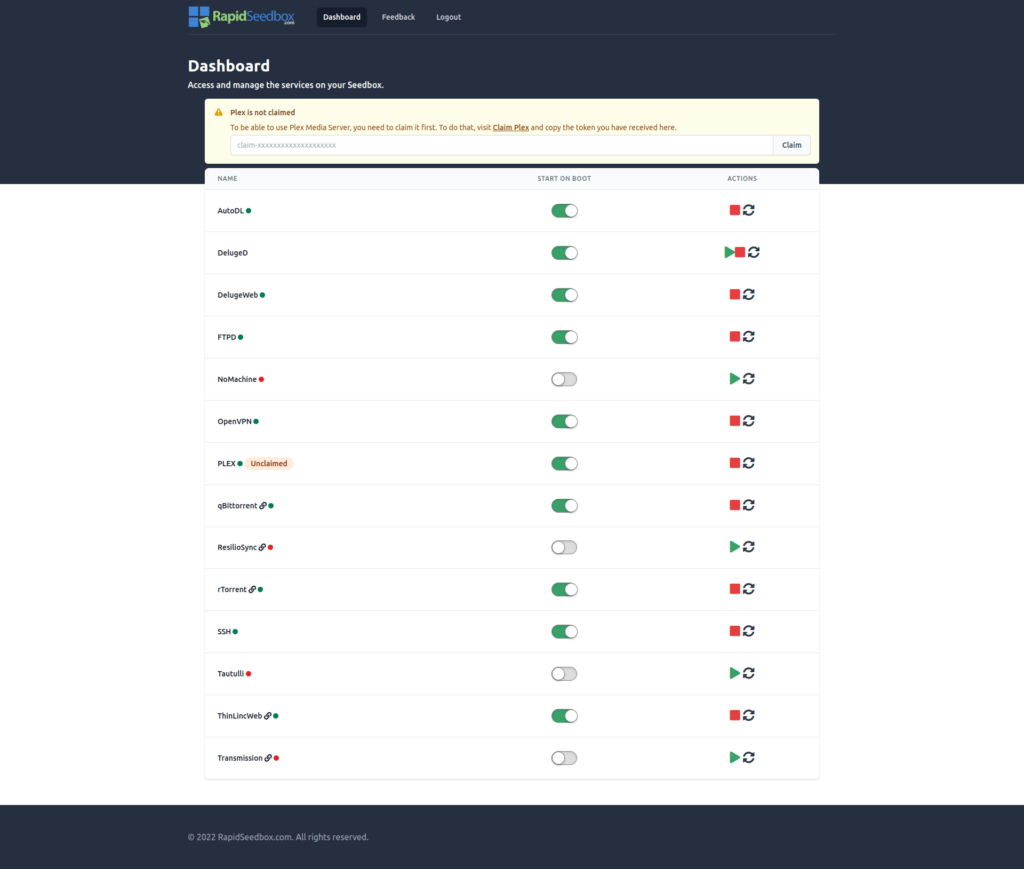Enable start on boot for ResilioSync

click(x=564, y=547)
